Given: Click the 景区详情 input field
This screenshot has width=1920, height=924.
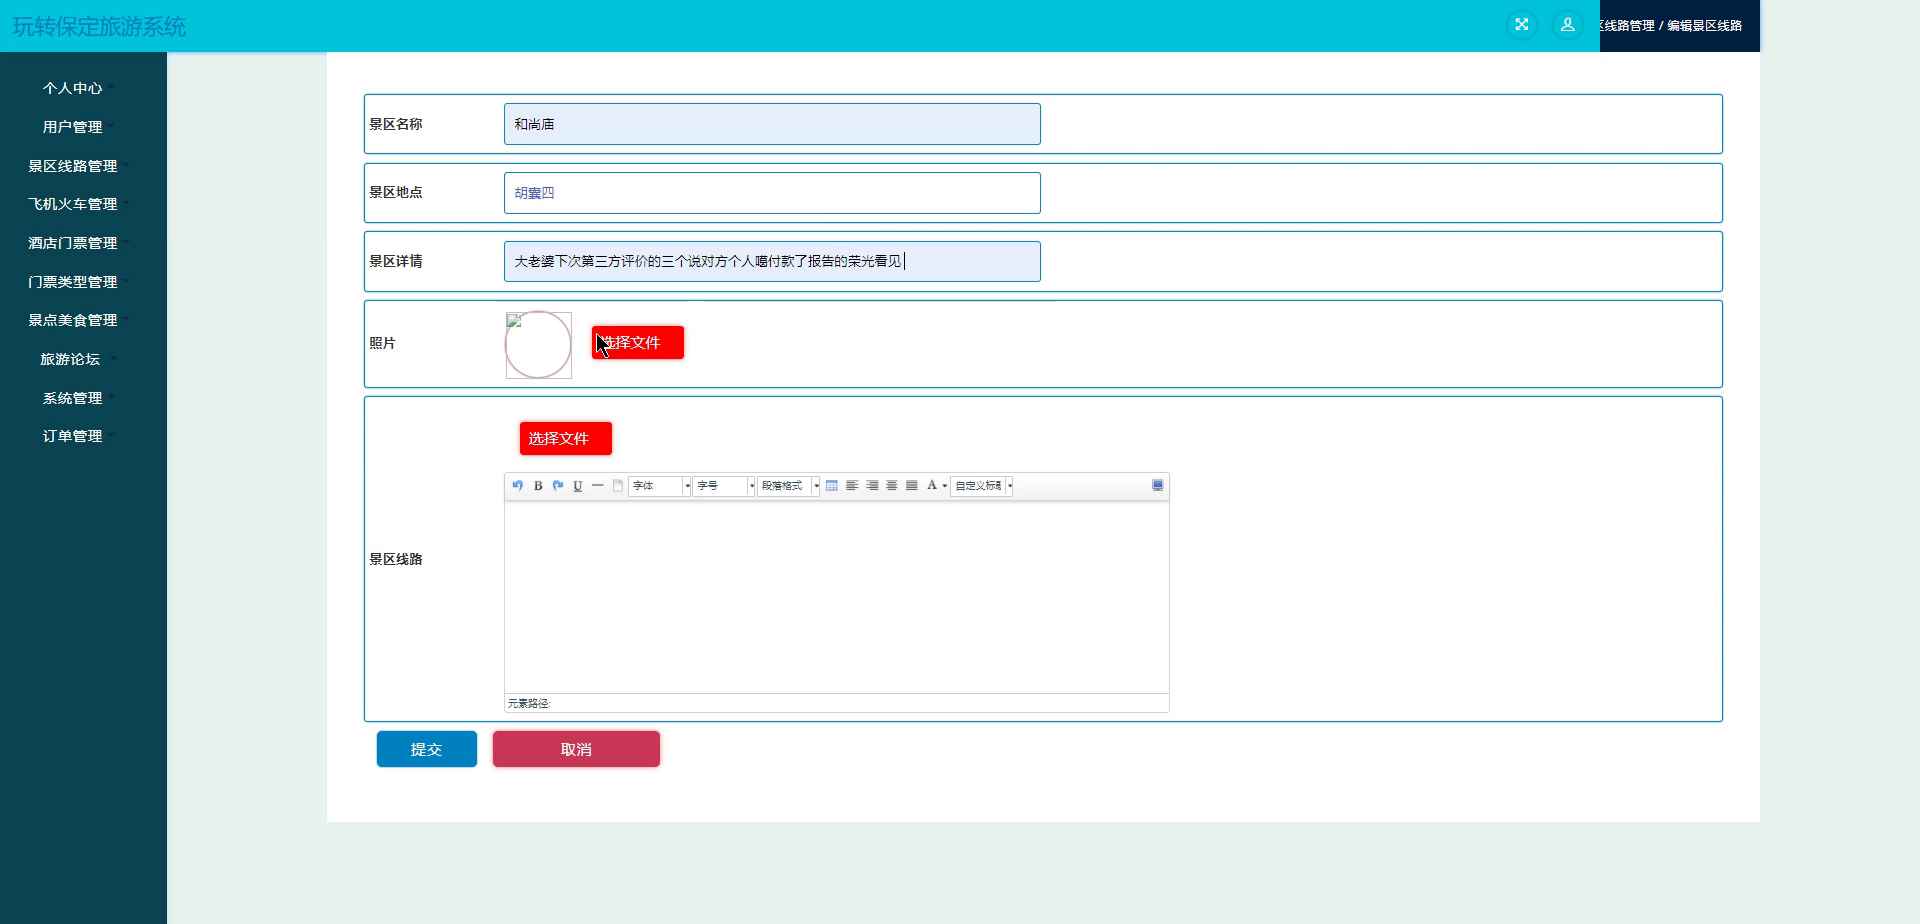Looking at the screenshot, I should [x=772, y=261].
